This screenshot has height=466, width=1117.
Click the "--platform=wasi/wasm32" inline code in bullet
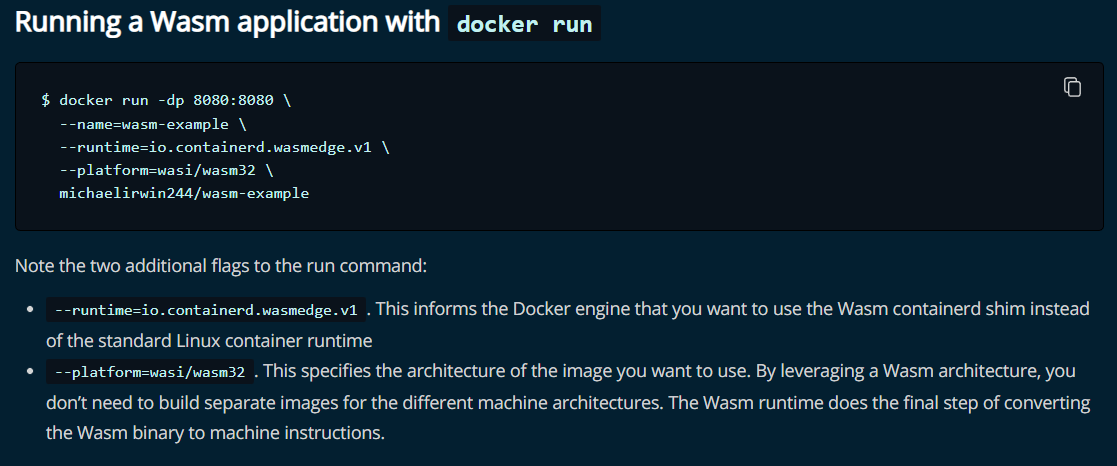150,372
